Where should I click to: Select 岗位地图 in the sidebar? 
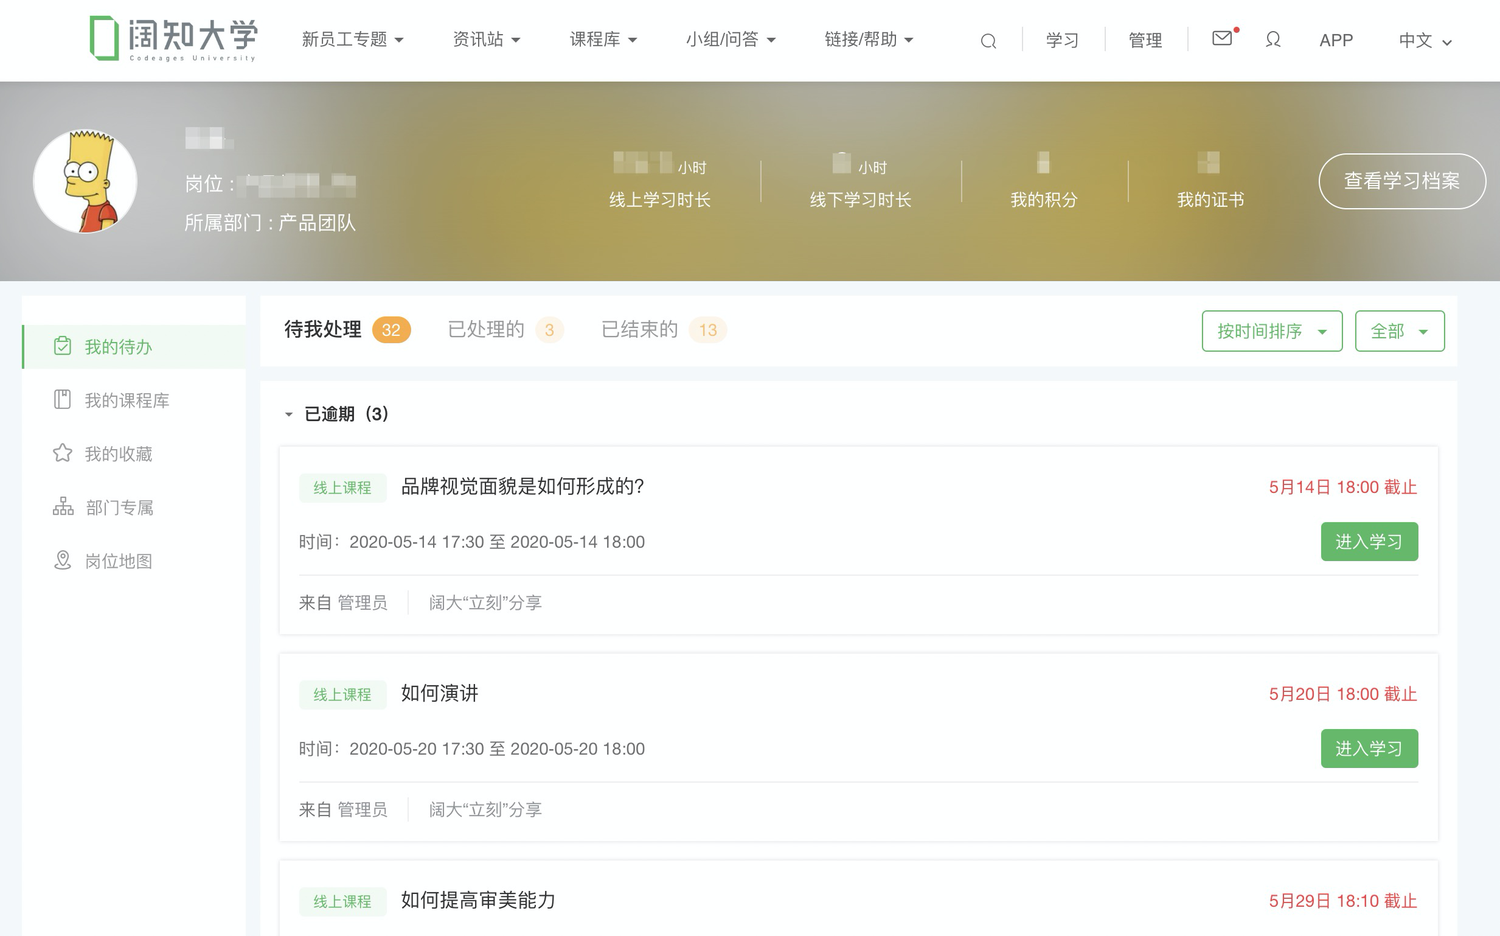(134, 561)
